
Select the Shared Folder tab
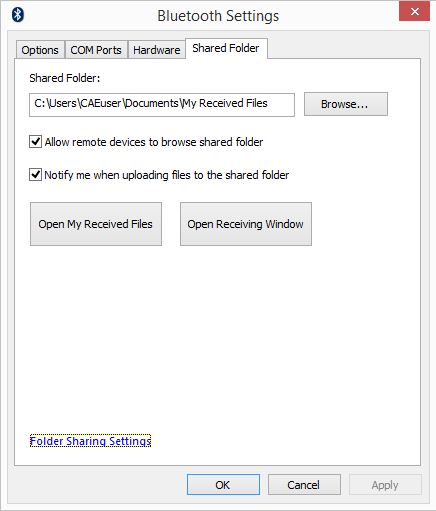pyautogui.click(x=226, y=48)
